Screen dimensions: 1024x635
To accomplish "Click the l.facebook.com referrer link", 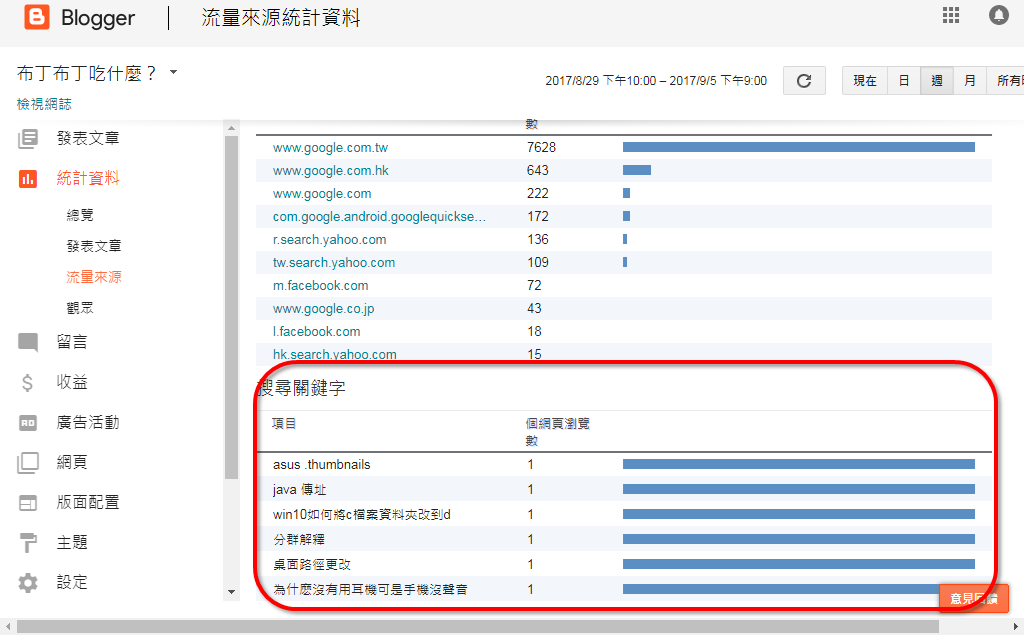I will 317,331.
